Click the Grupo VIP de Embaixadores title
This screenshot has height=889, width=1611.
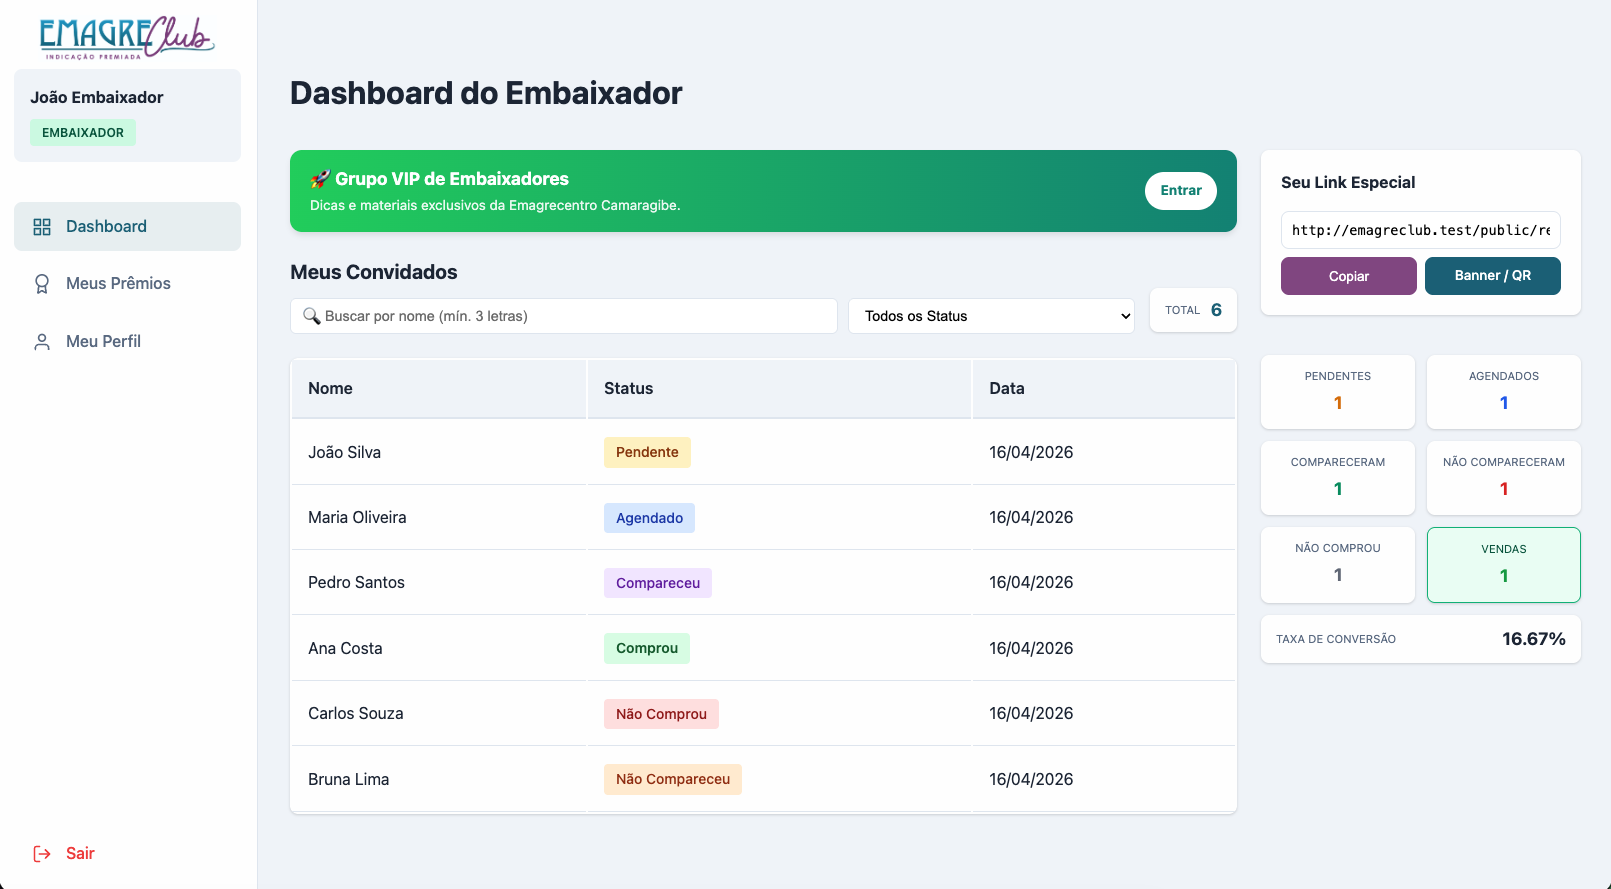coord(452,179)
